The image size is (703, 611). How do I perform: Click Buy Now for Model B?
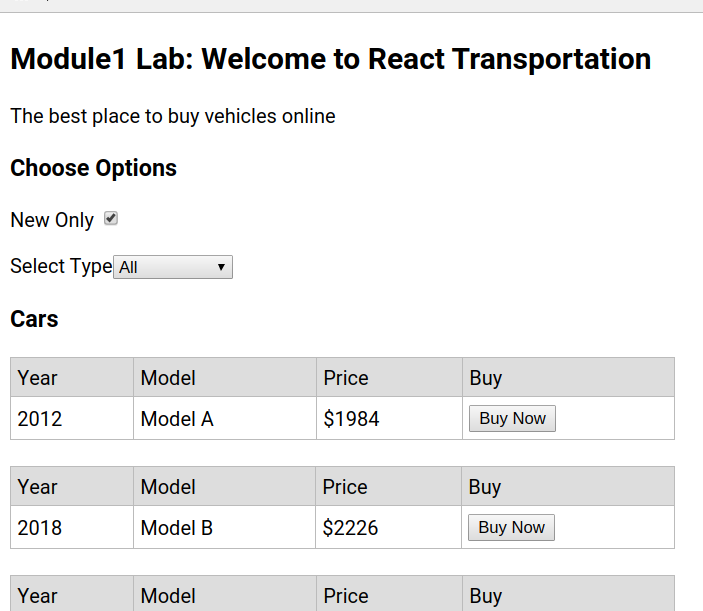(511, 528)
